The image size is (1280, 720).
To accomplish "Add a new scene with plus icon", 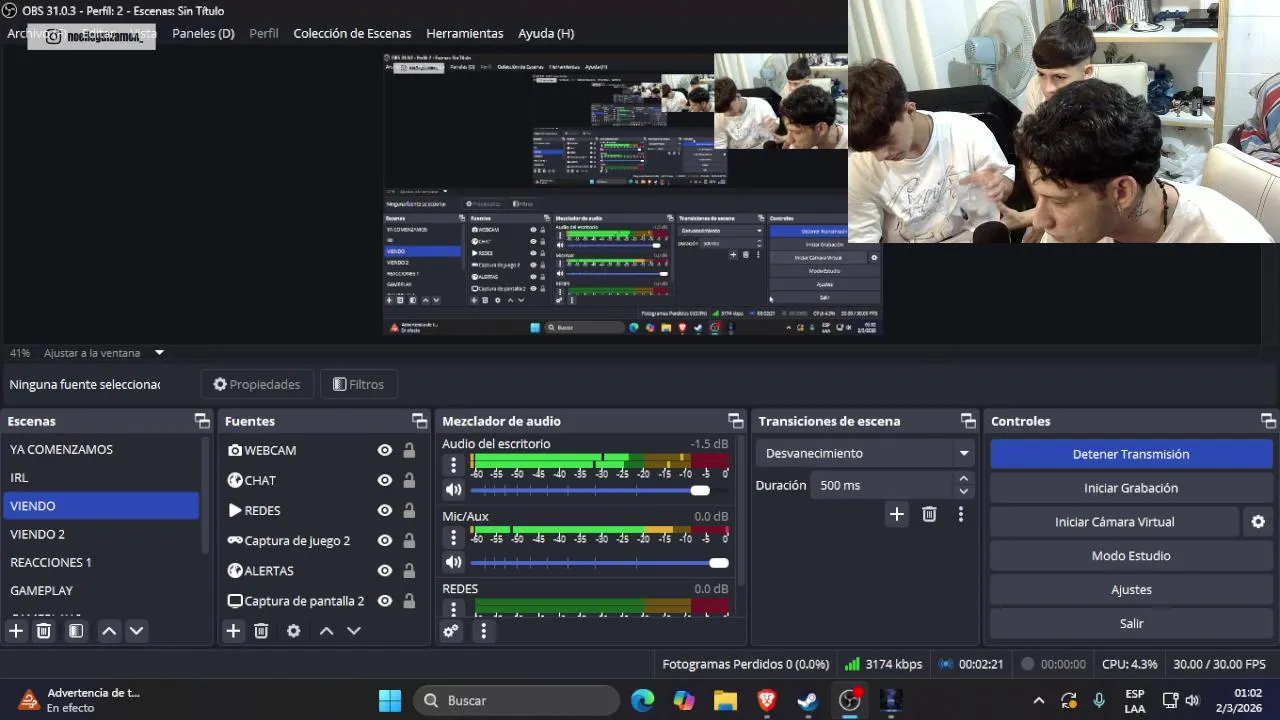I will point(16,631).
